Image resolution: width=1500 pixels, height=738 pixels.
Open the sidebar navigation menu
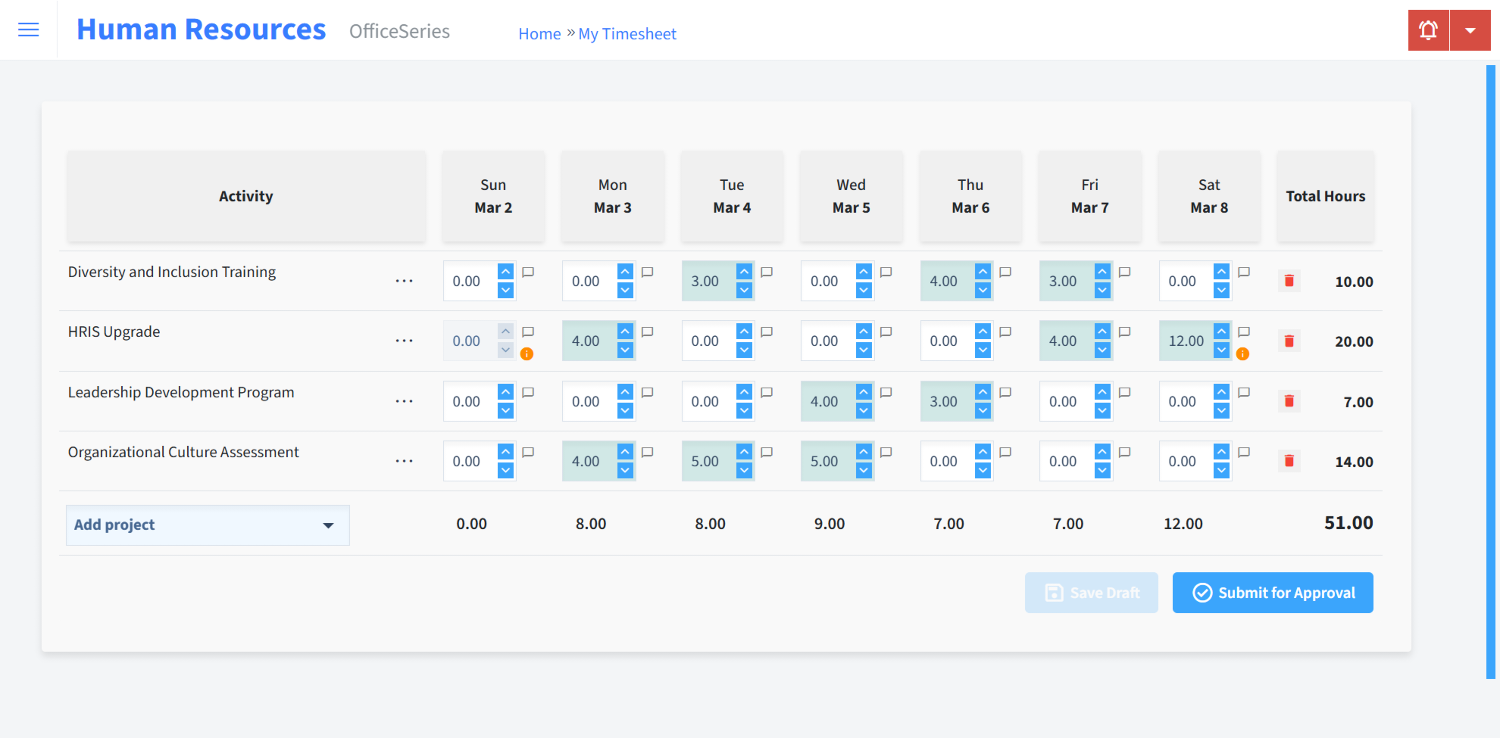coord(28,29)
